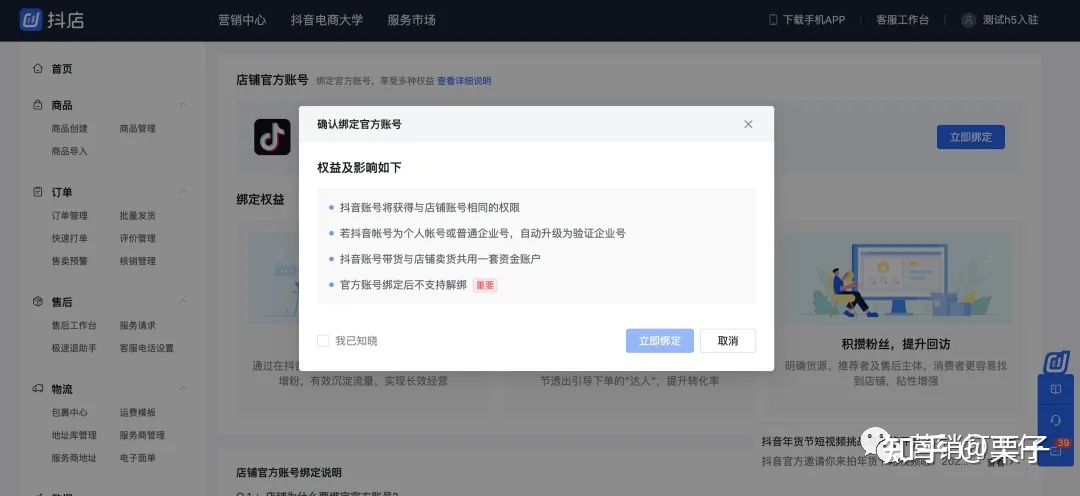Click the 首页 home icon
The width and height of the screenshot is (1080, 496).
[x=38, y=68]
